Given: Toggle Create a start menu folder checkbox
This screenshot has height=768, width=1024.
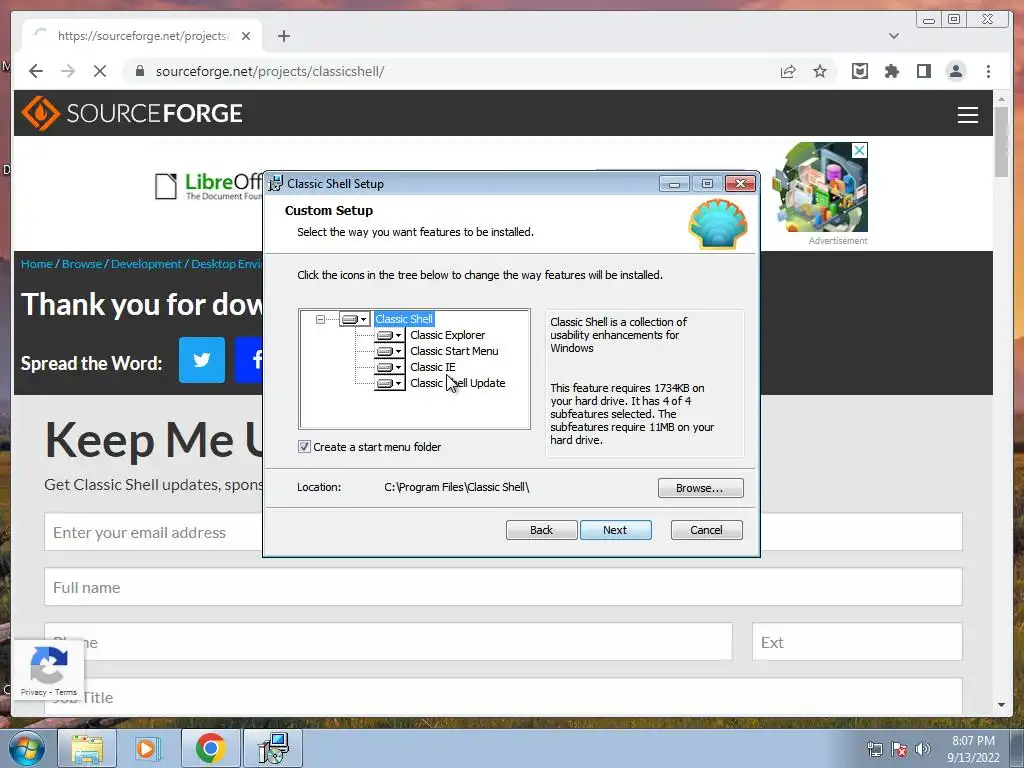Looking at the screenshot, I should click(304, 447).
